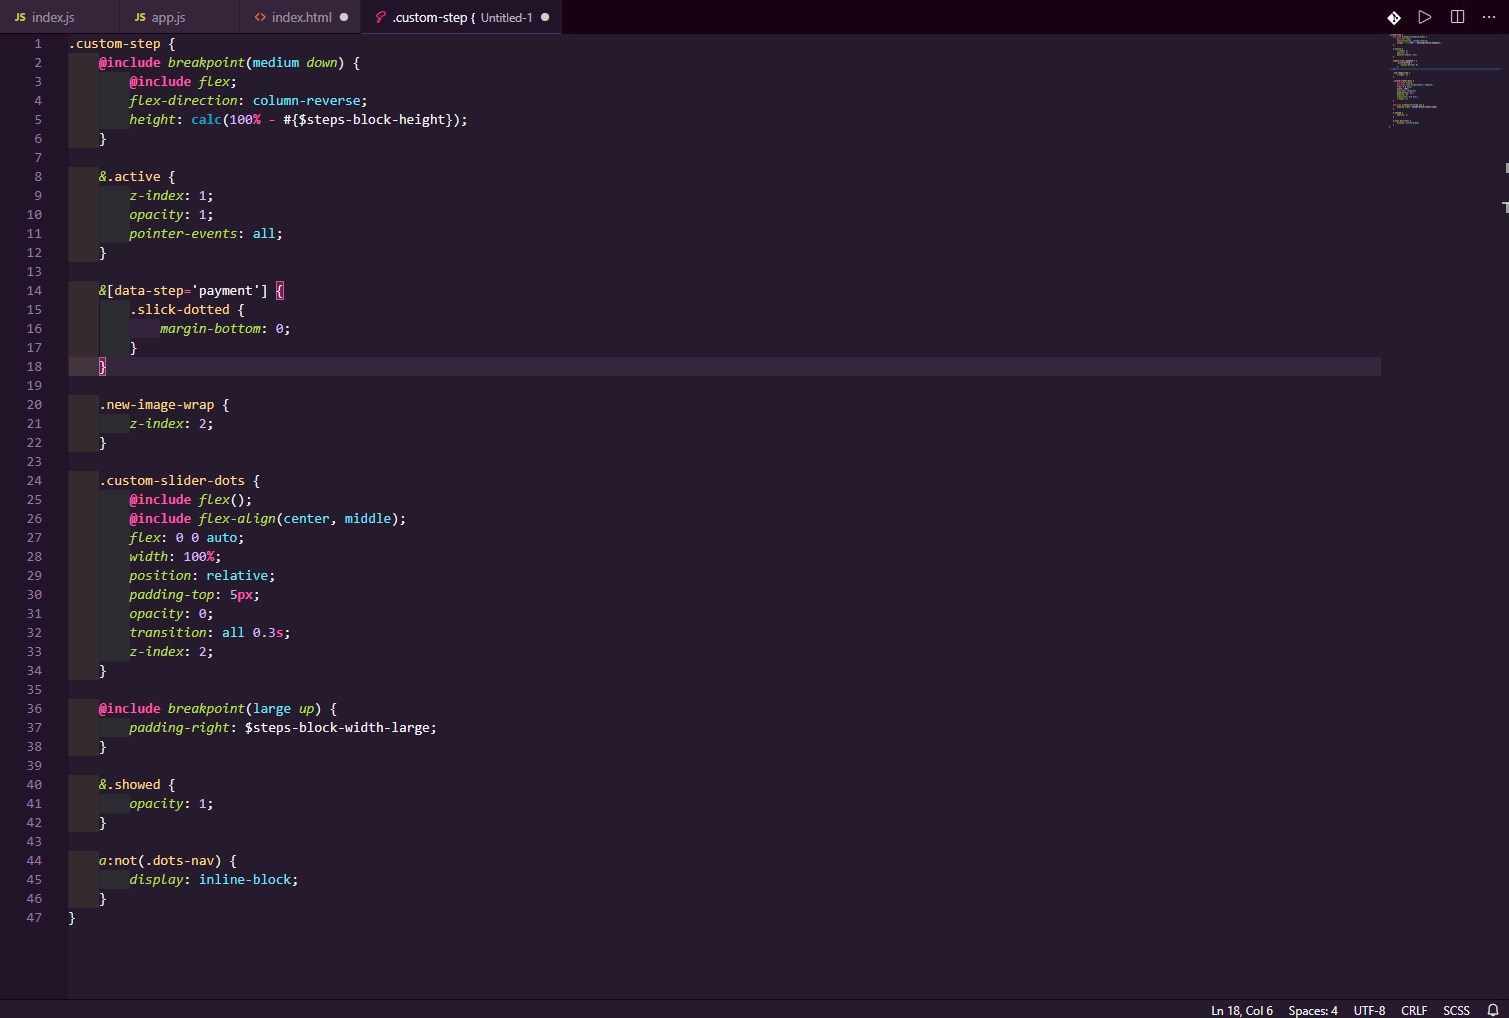Click the "&[data-step='payment'] {" line
The width and height of the screenshot is (1509, 1018).
coord(191,290)
